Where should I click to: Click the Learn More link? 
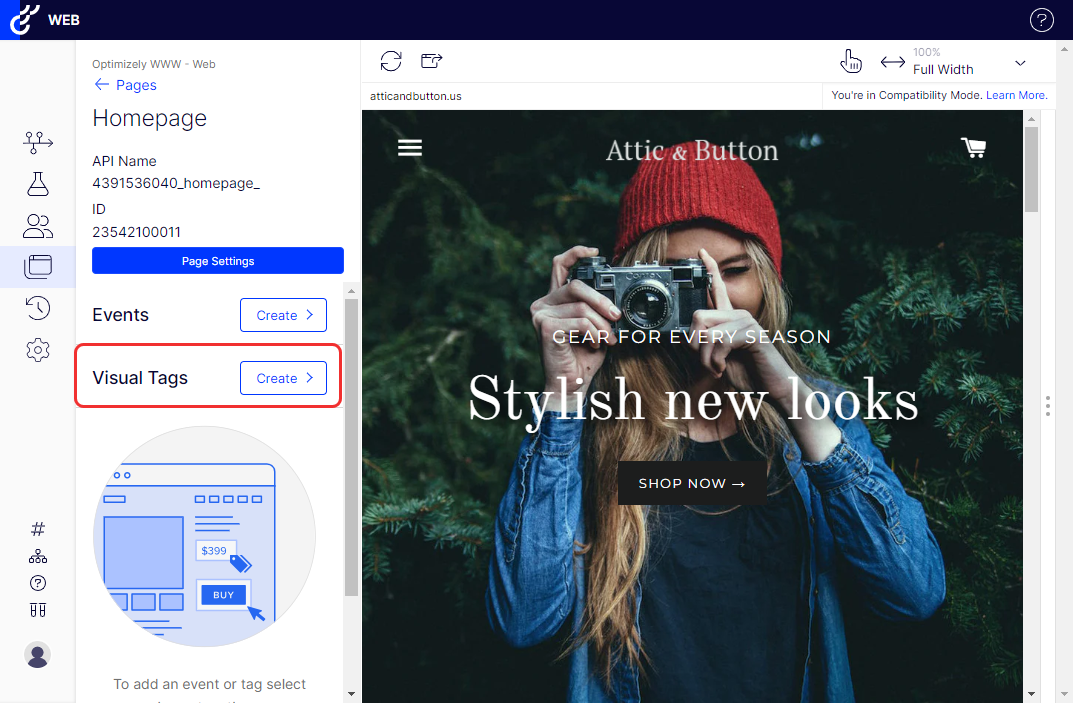coord(1015,96)
